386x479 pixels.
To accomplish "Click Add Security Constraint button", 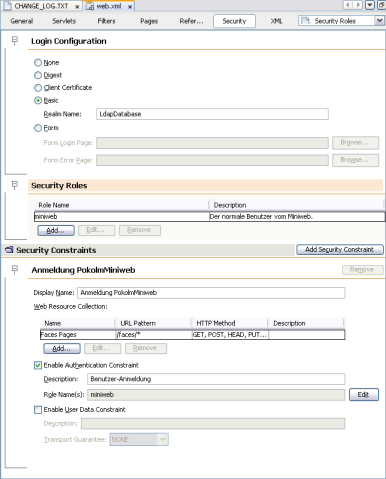I will (x=340, y=249).
